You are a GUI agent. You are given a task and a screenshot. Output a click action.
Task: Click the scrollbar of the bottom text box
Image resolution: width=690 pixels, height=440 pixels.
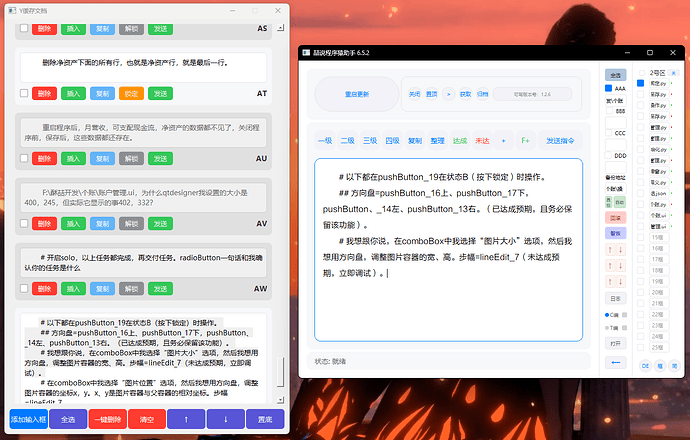pos(280,372)
